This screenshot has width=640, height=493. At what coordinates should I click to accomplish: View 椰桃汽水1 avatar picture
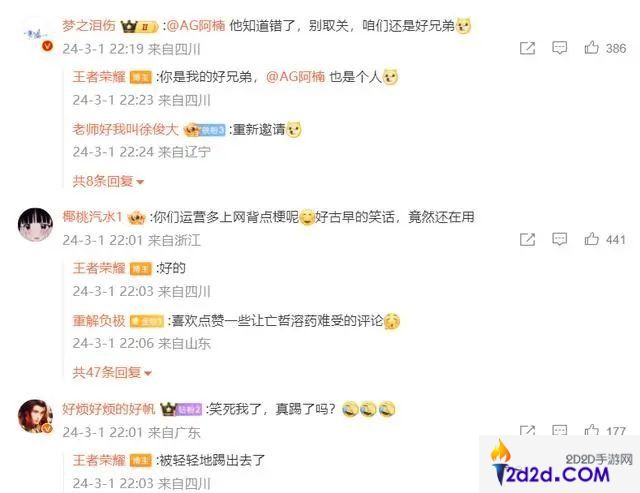[x=36, y=225]
